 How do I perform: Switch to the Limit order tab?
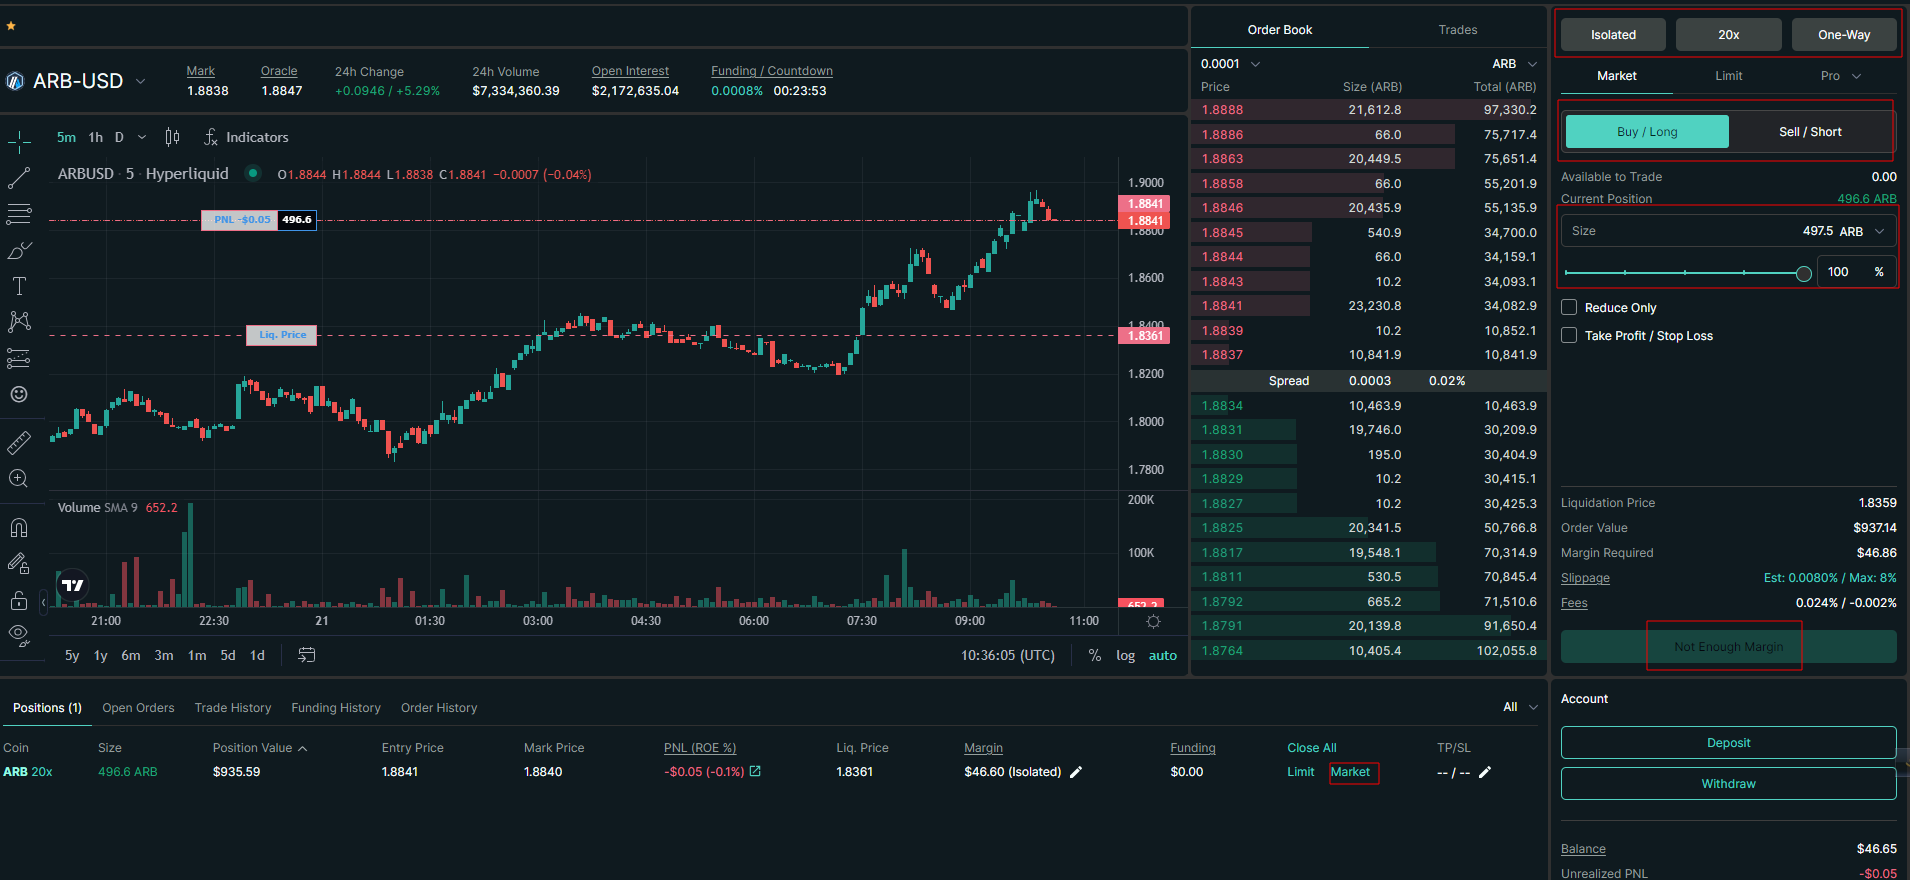pos(1728,76)
